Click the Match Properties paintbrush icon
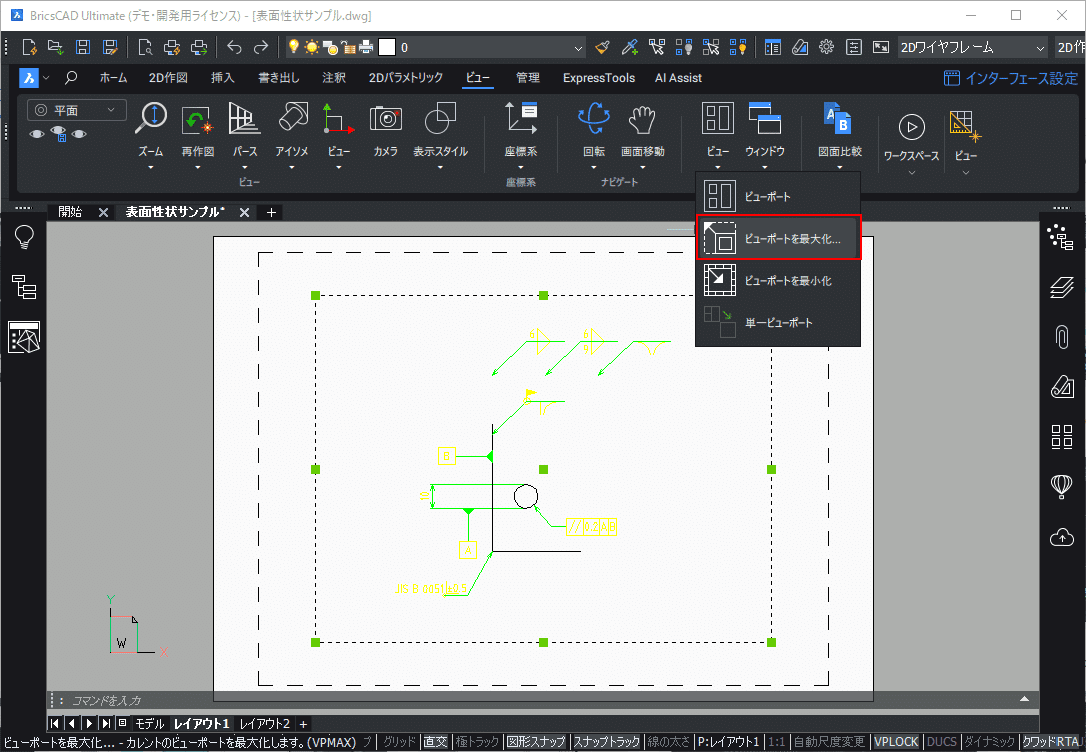Screen dimensions: 1086x752 [603, 47]
